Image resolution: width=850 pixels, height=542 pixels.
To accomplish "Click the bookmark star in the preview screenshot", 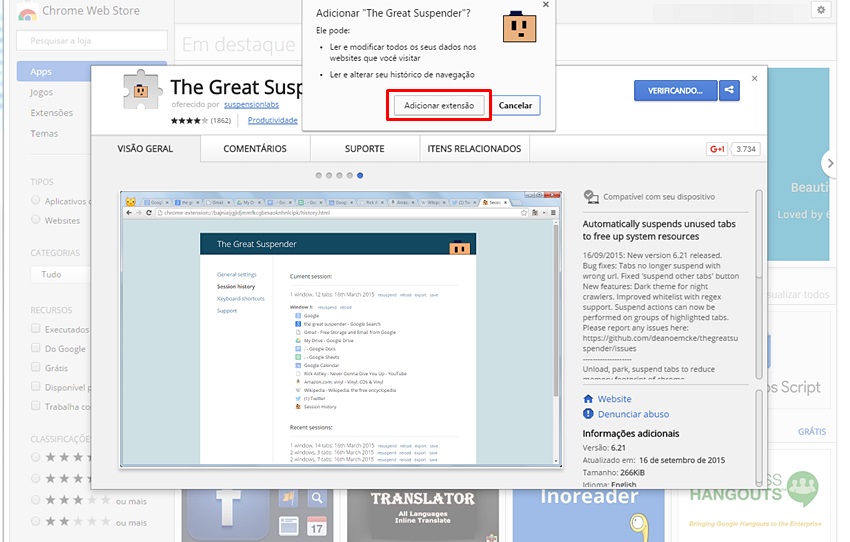I will (524, 213).
